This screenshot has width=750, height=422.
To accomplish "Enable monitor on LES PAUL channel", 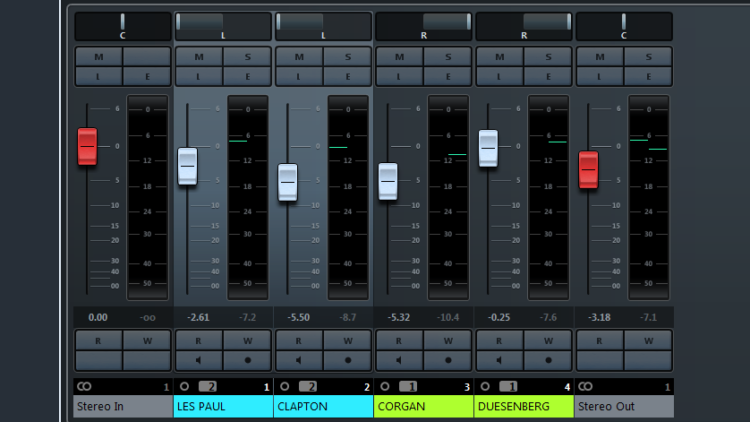I will 199,360.
